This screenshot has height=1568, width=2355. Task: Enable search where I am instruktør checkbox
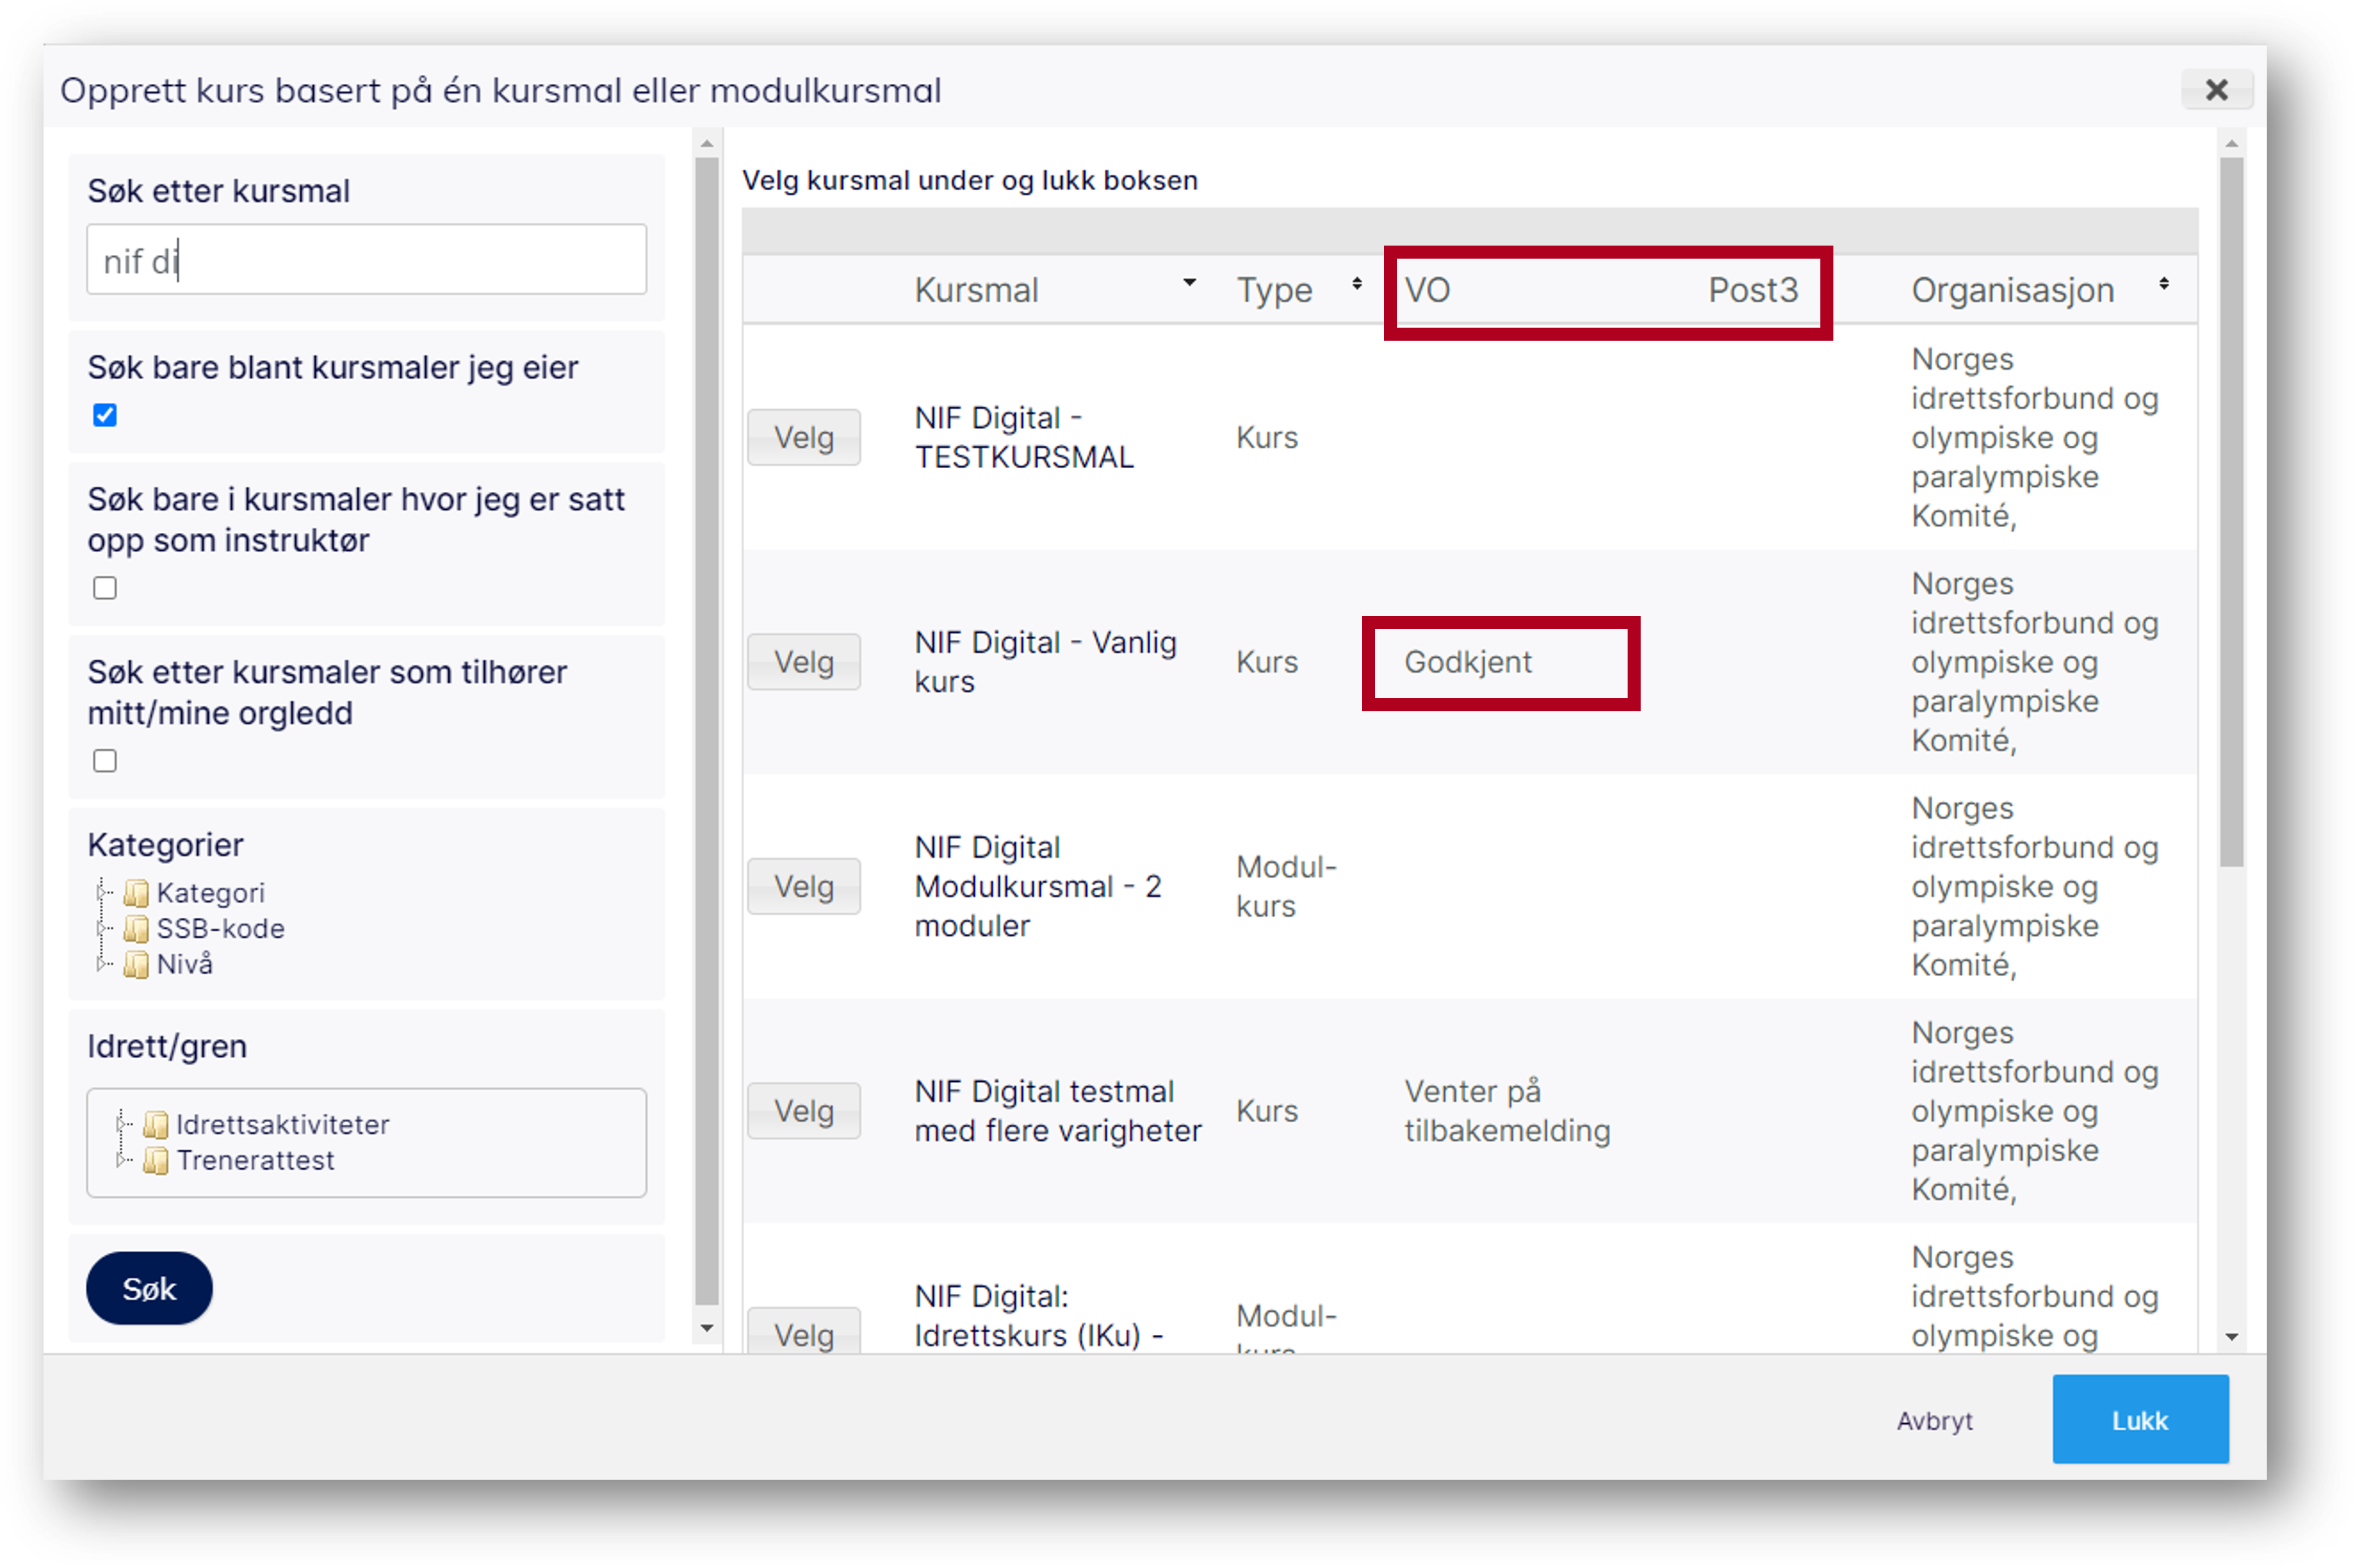coord(105,588)
